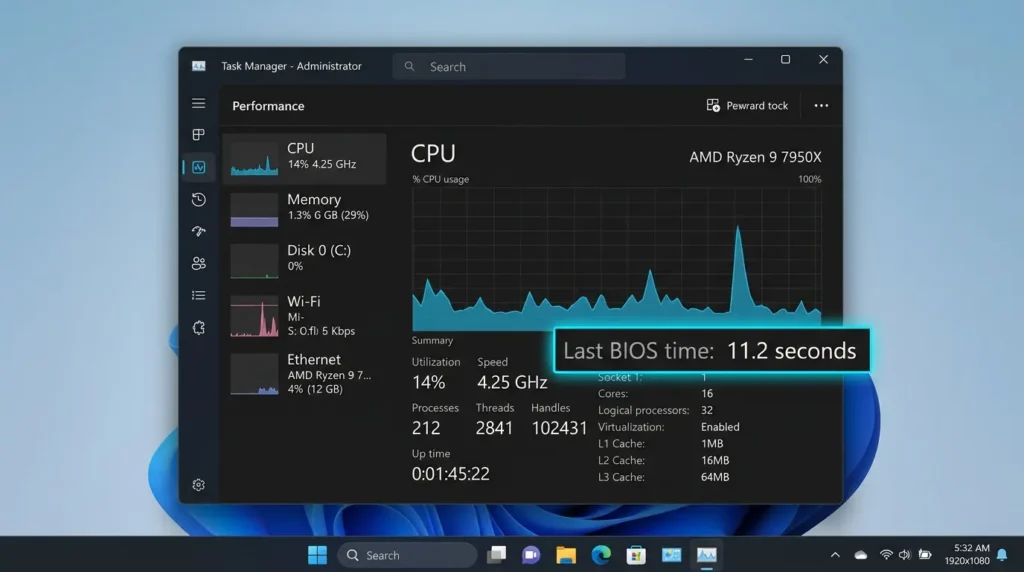Open File Explorer from the taskbar
Screen dimensions: 1024x572
pos(566,555)
